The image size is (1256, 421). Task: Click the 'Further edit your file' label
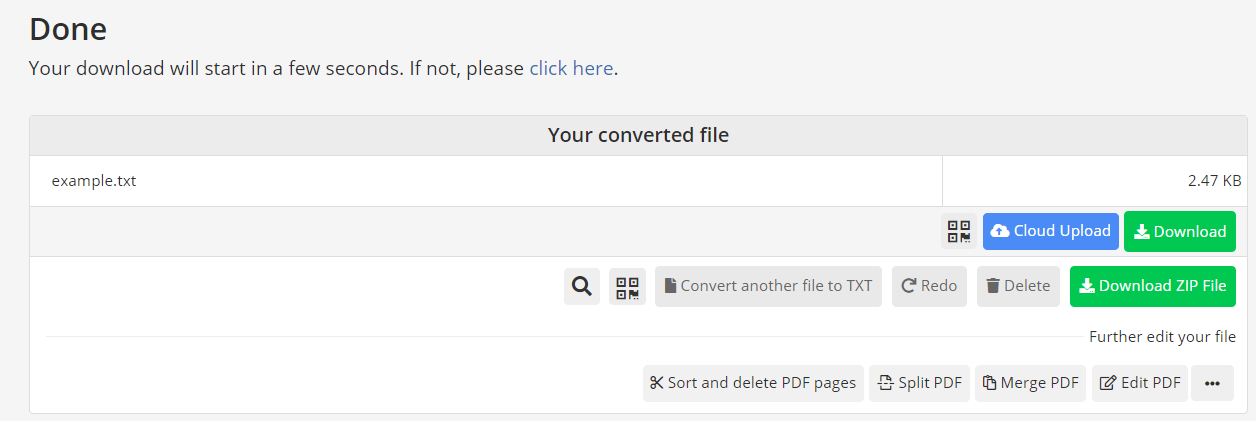pyautogui.click(x=1162, y=337)
